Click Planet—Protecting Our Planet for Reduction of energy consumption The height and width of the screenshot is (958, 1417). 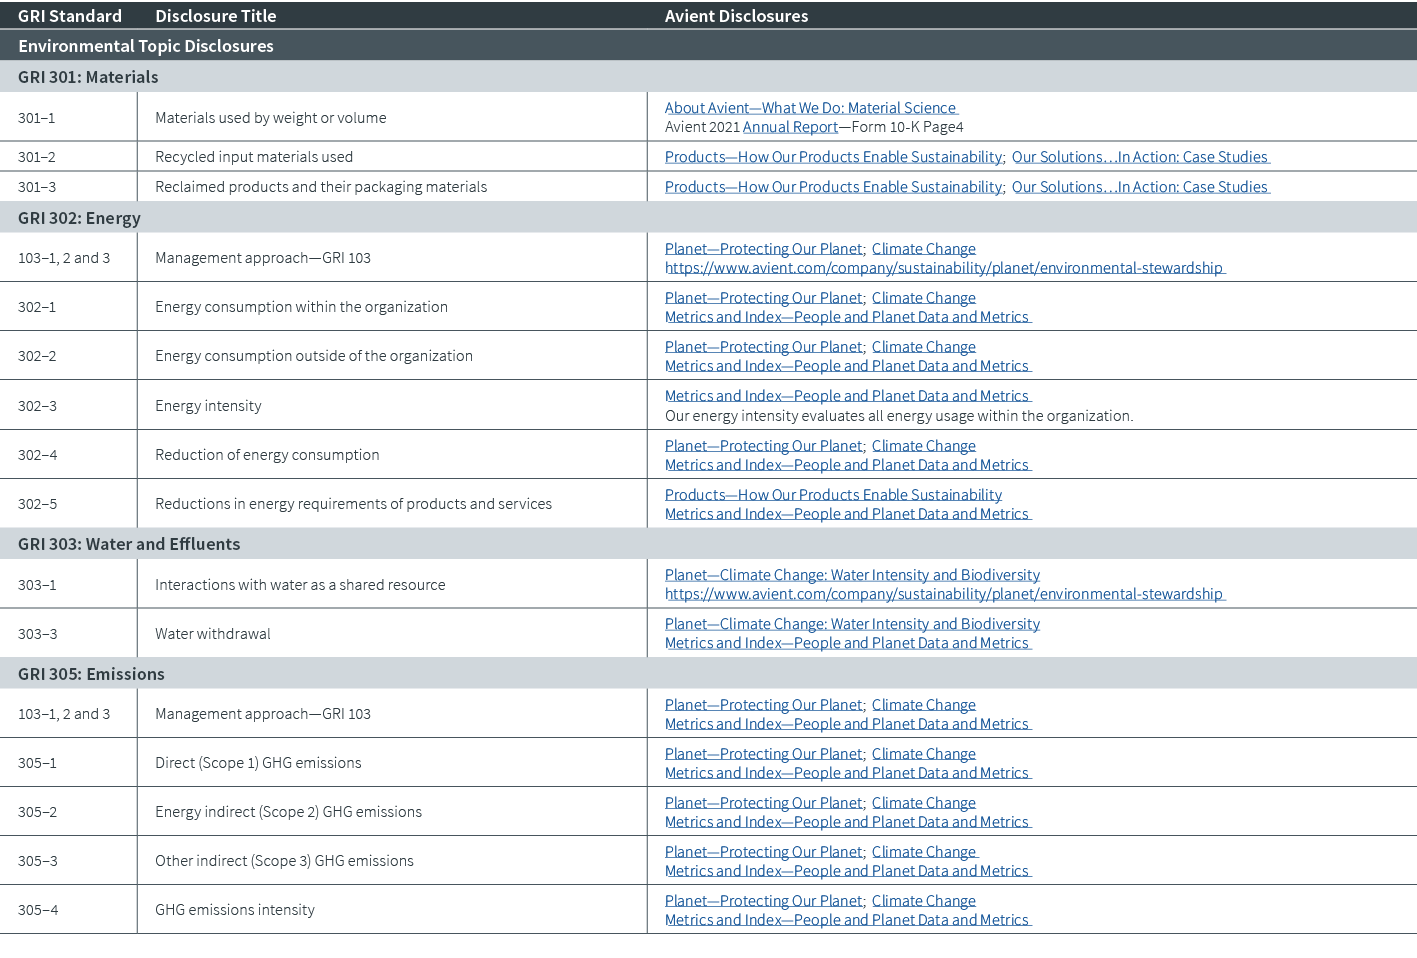coord(763,445)
